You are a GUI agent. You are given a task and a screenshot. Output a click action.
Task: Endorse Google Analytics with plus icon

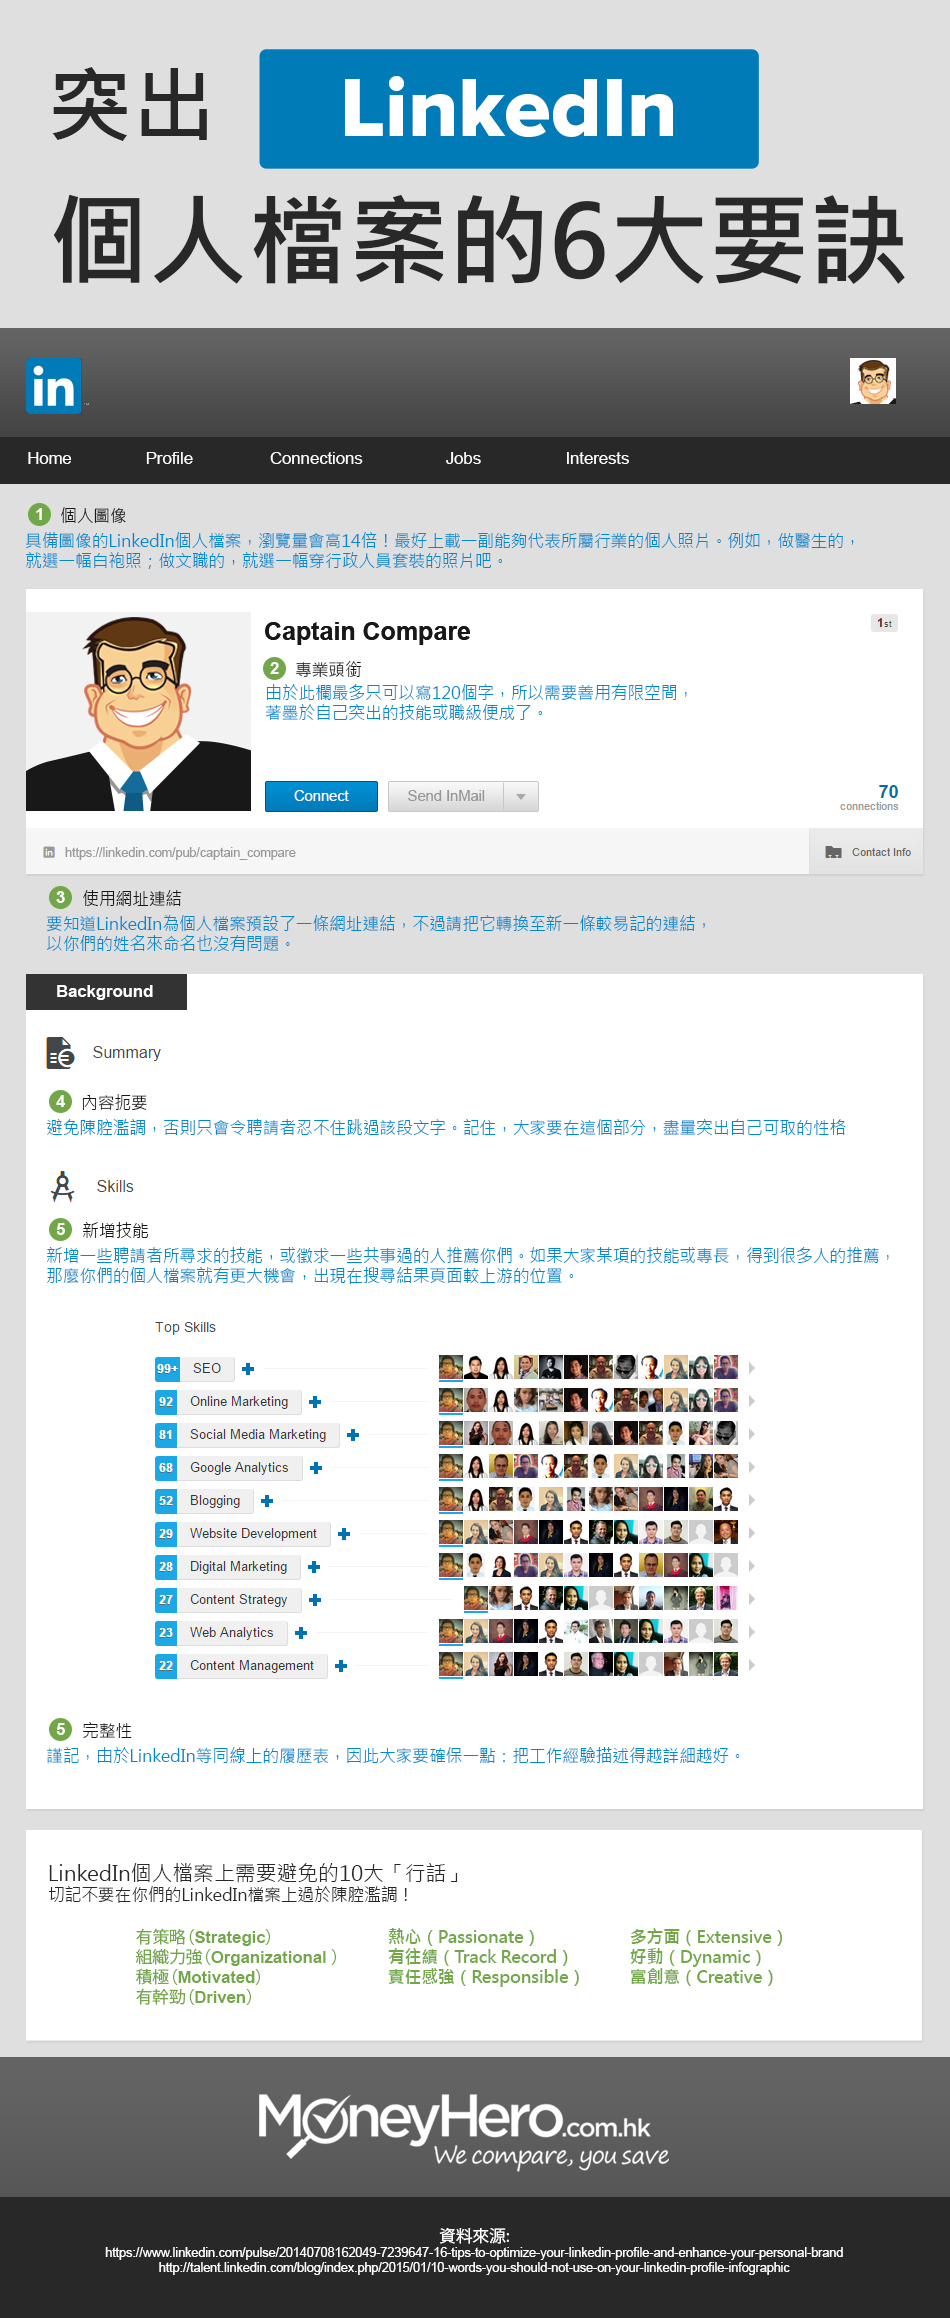[x=316, y=1468]
